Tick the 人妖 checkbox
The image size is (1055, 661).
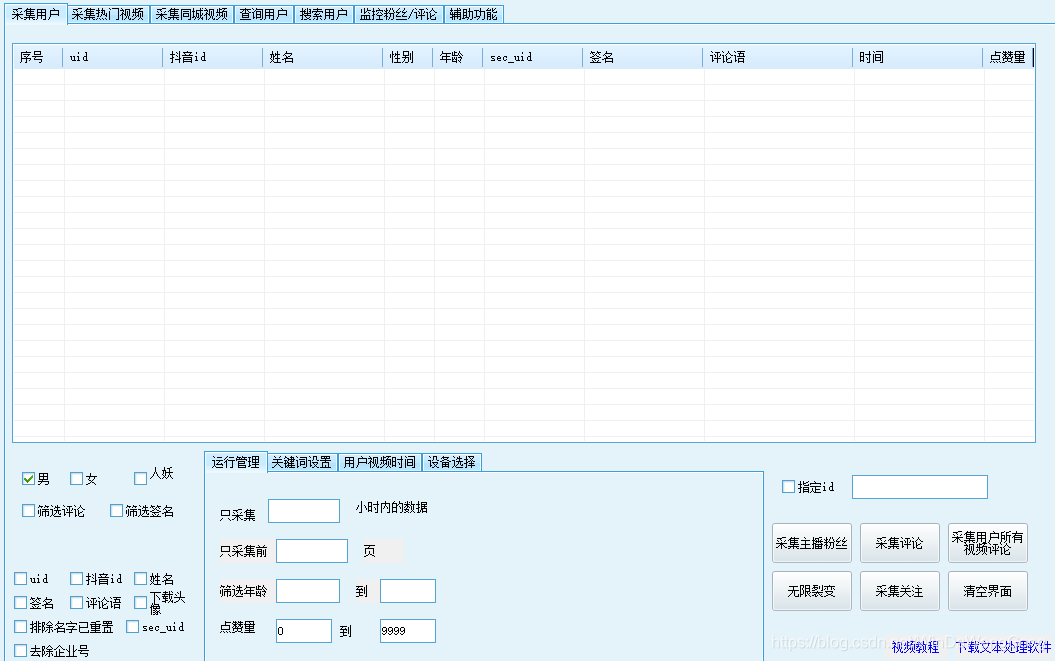click(141, 479)
